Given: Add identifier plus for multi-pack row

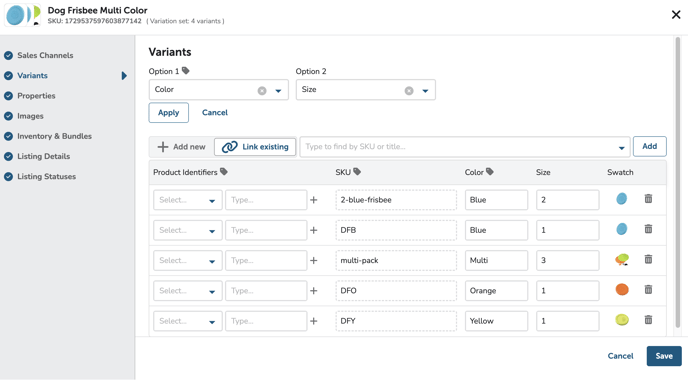Looking at the screenshot, I should 314,261.
